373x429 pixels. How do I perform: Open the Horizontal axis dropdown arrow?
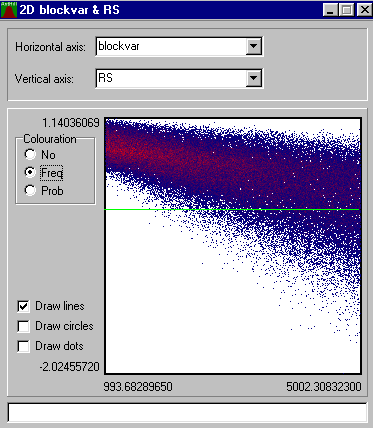[253, 46]
